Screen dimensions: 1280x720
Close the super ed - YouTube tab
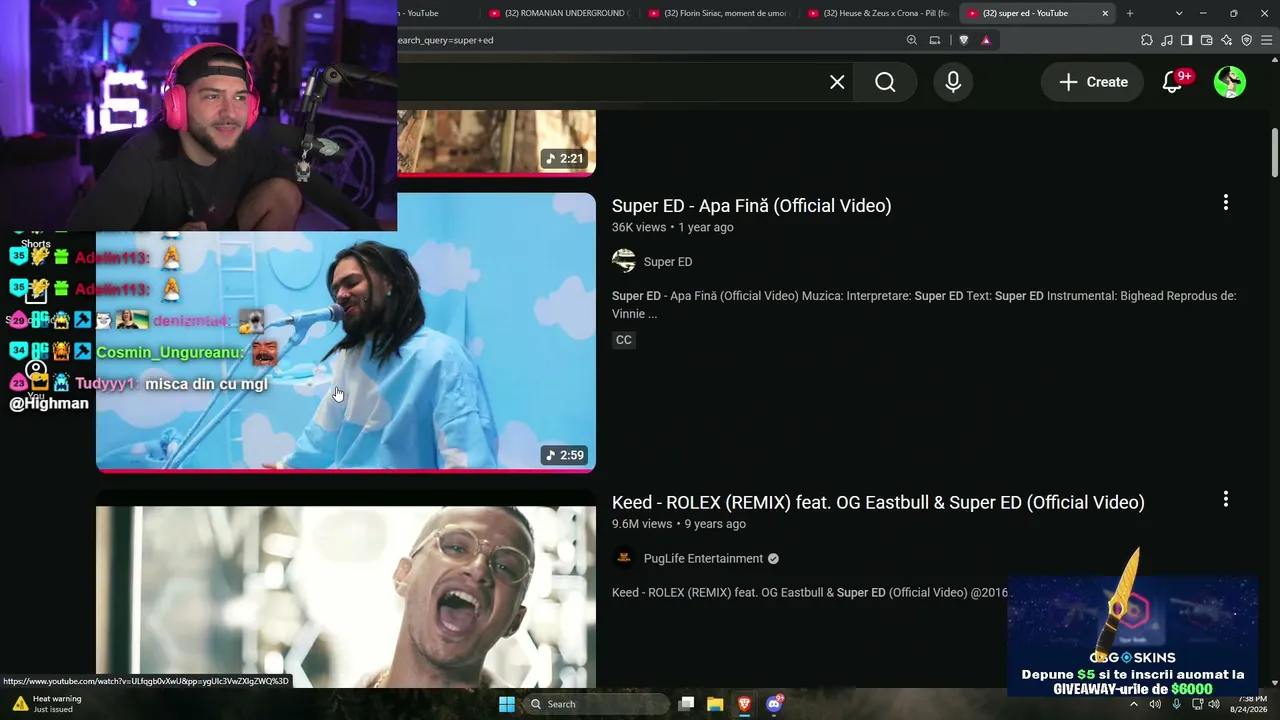[1105, 13]
